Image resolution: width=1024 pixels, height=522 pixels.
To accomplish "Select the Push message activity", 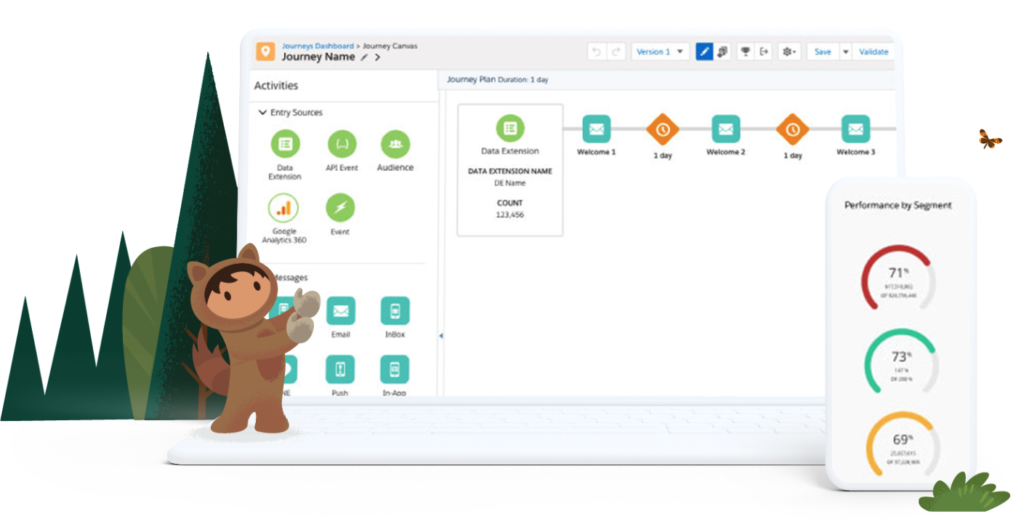I will point(340,370).
